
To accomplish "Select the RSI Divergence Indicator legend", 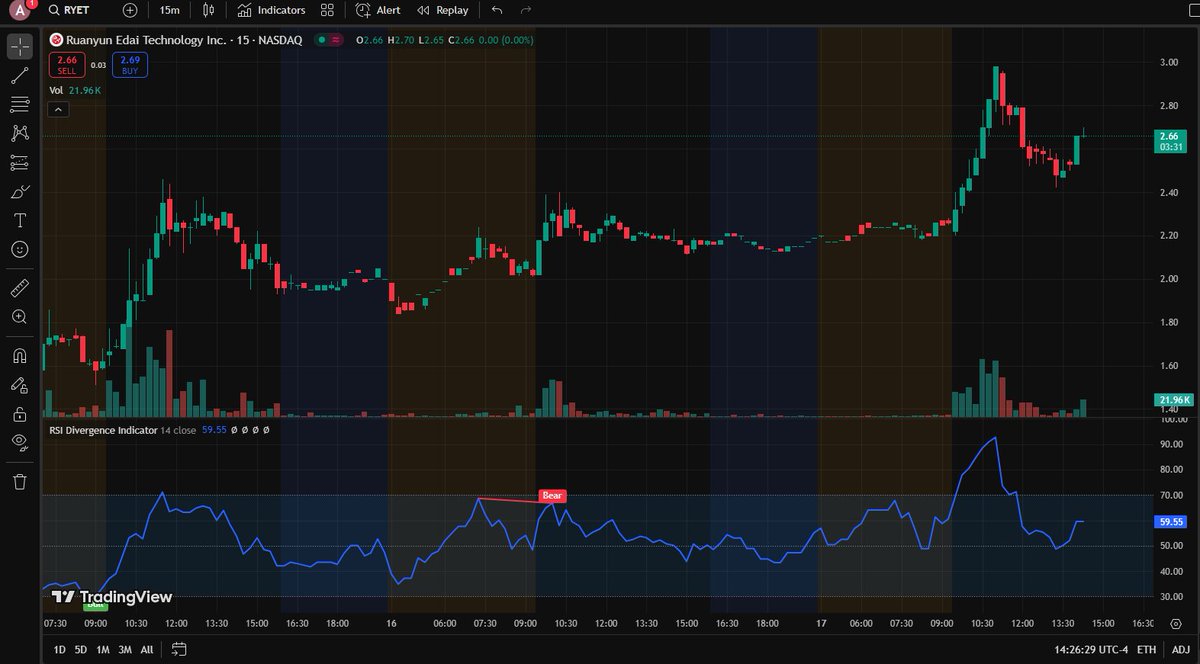I will (103, 430).
